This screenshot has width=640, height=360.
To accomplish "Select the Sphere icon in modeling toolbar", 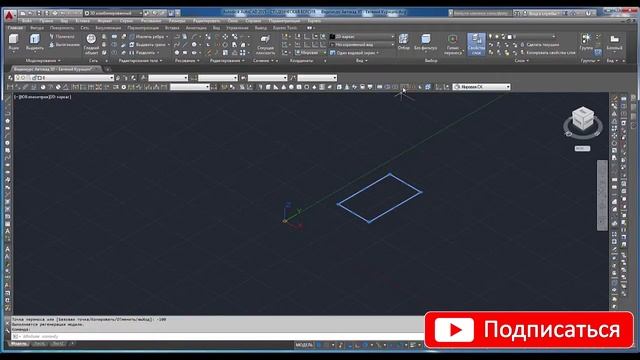I will pos(291,87).
